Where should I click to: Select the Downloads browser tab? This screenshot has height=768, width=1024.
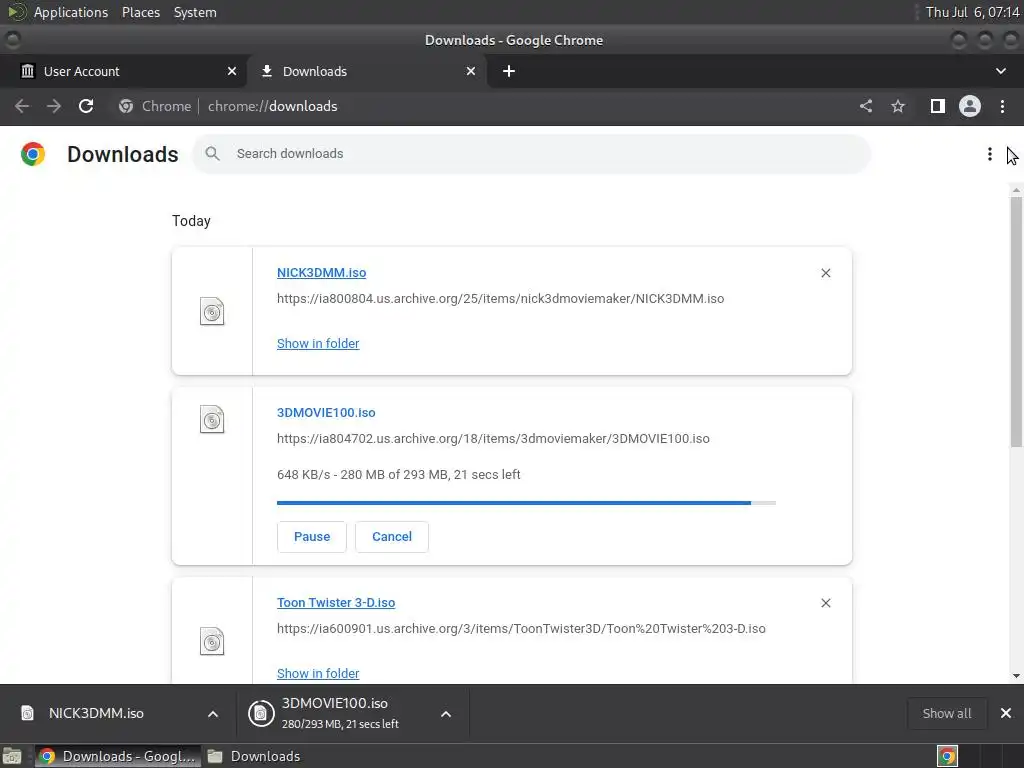pyautogui.click(x=367, y=71)
